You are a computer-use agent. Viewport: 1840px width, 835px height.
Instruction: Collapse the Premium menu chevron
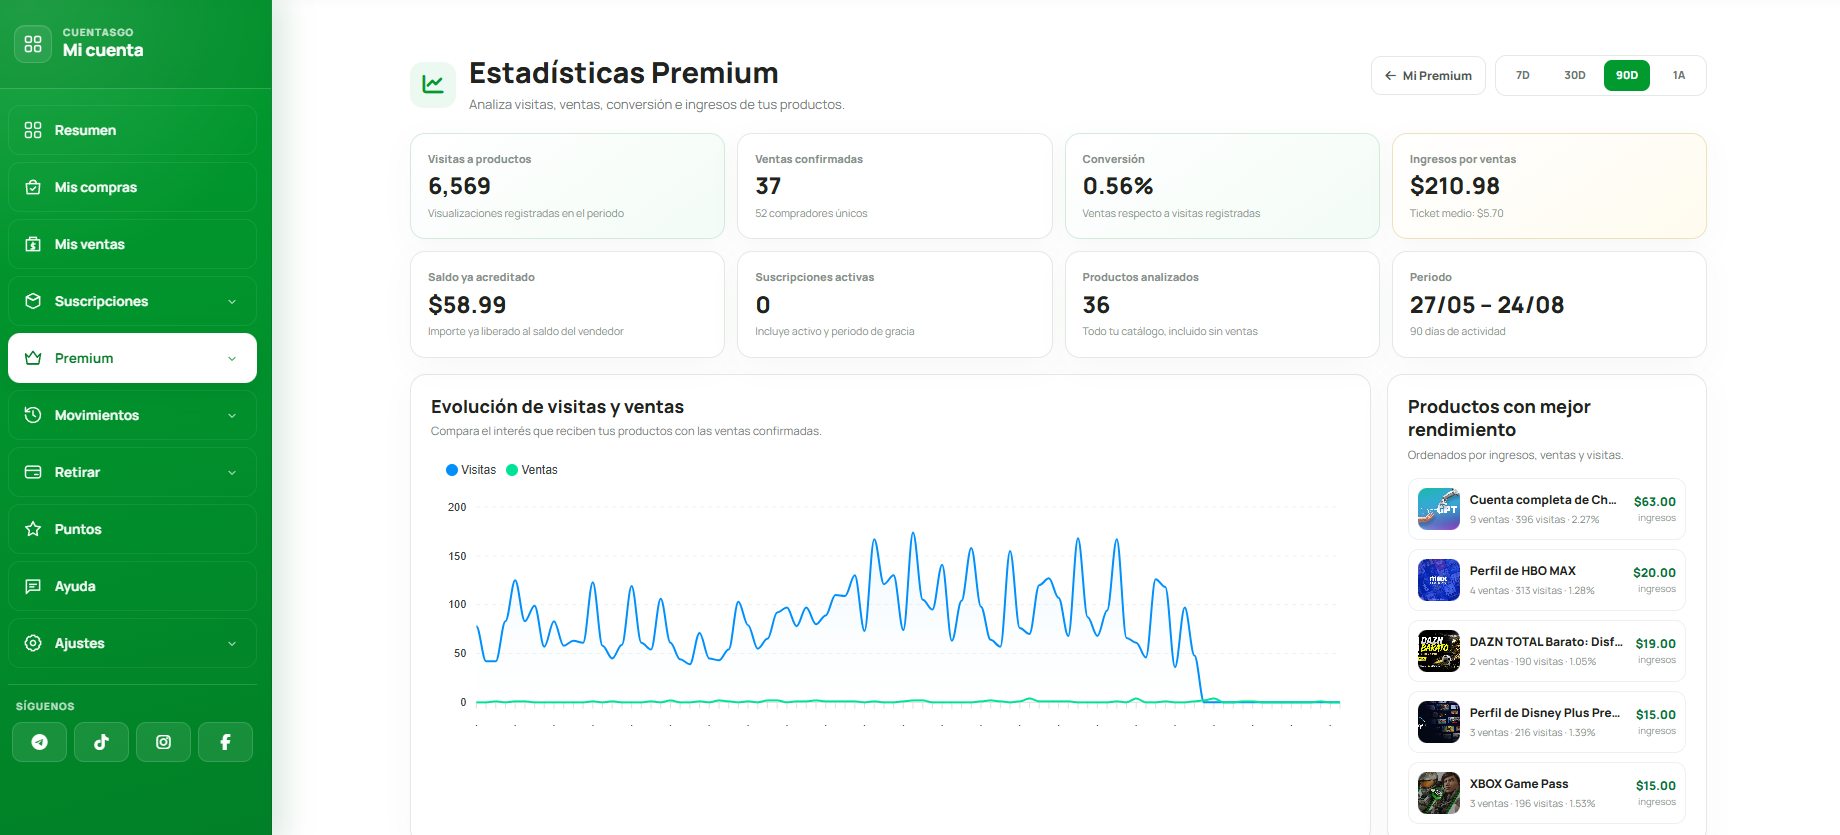tap(232, 359)
